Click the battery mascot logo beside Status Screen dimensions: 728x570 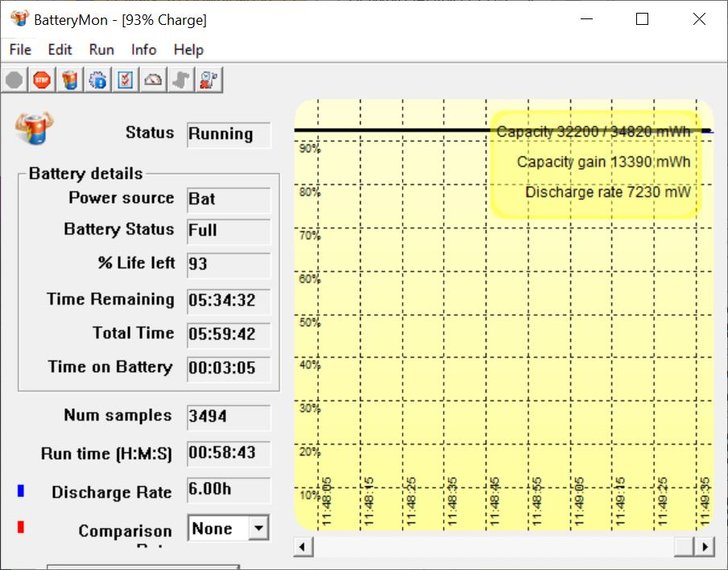34,128
